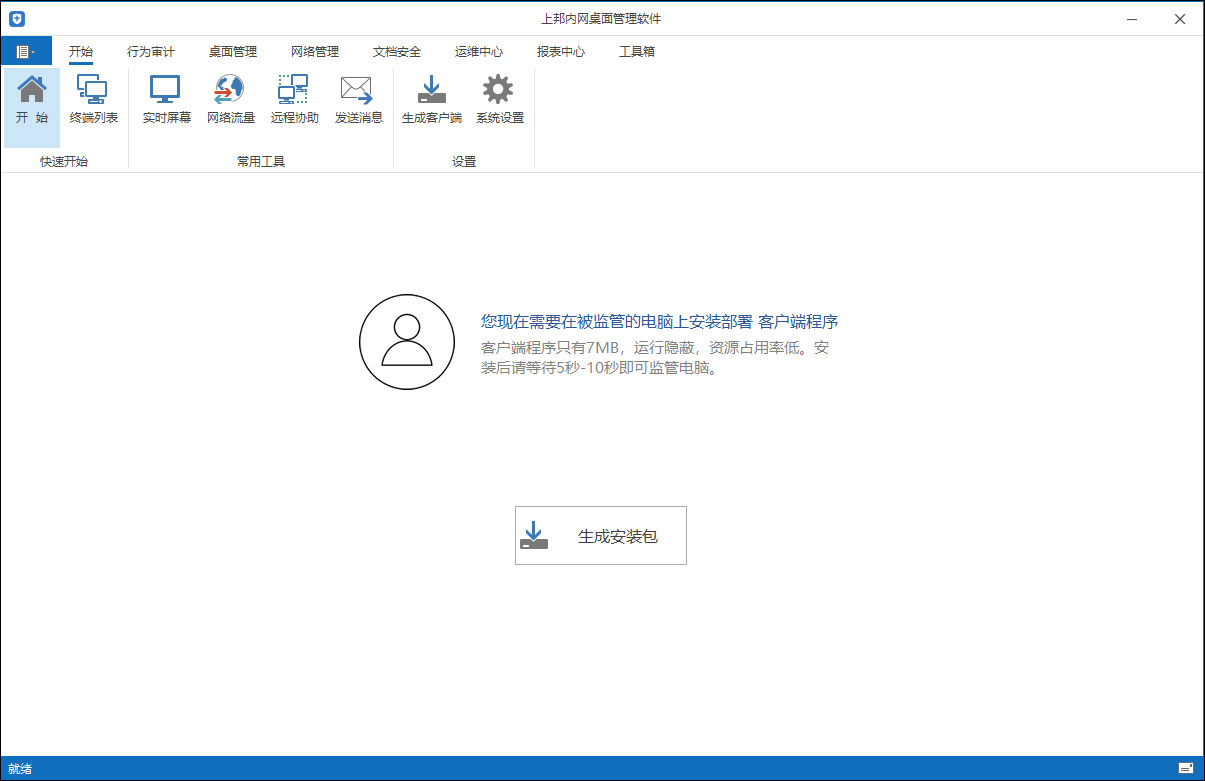
Task: Click the status bar icon at bottom right
Action: coord(1186,768)
